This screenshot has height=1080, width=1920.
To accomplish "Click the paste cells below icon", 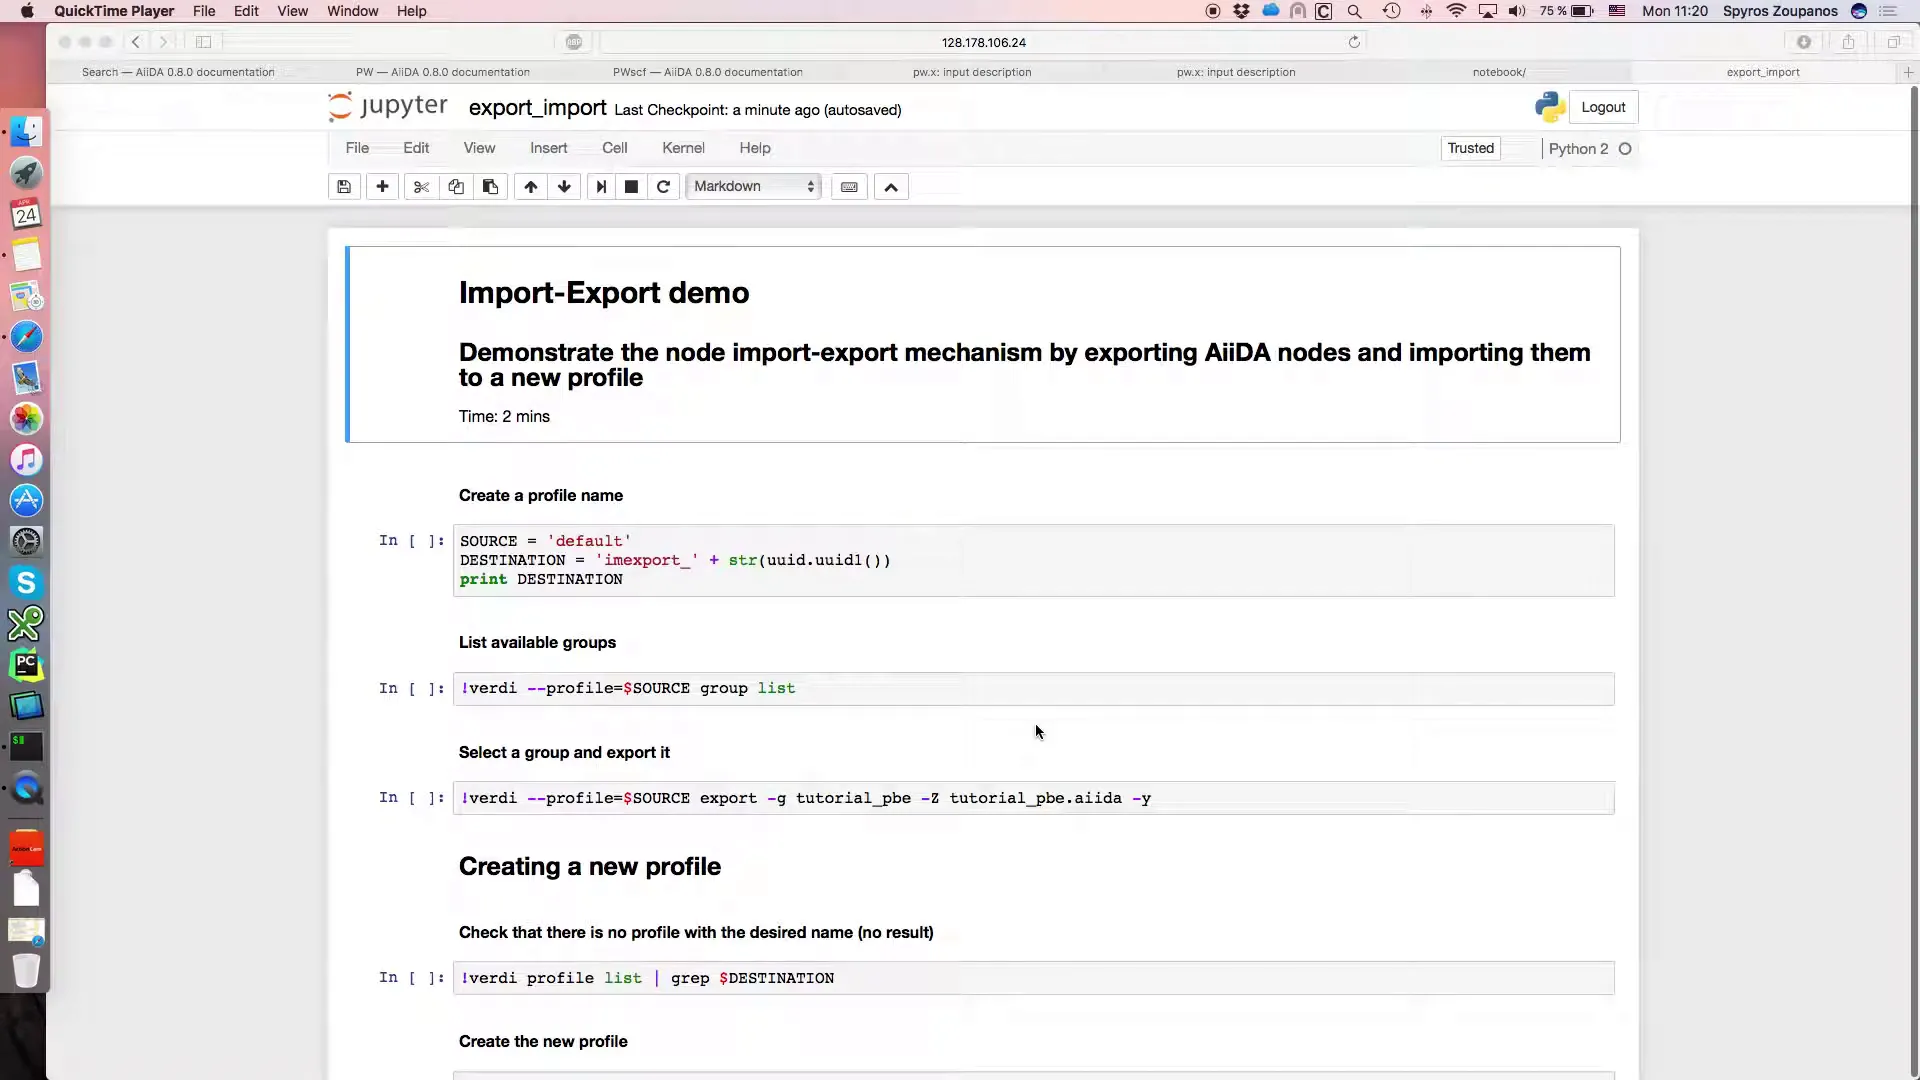I will click(x=491, y=186).
